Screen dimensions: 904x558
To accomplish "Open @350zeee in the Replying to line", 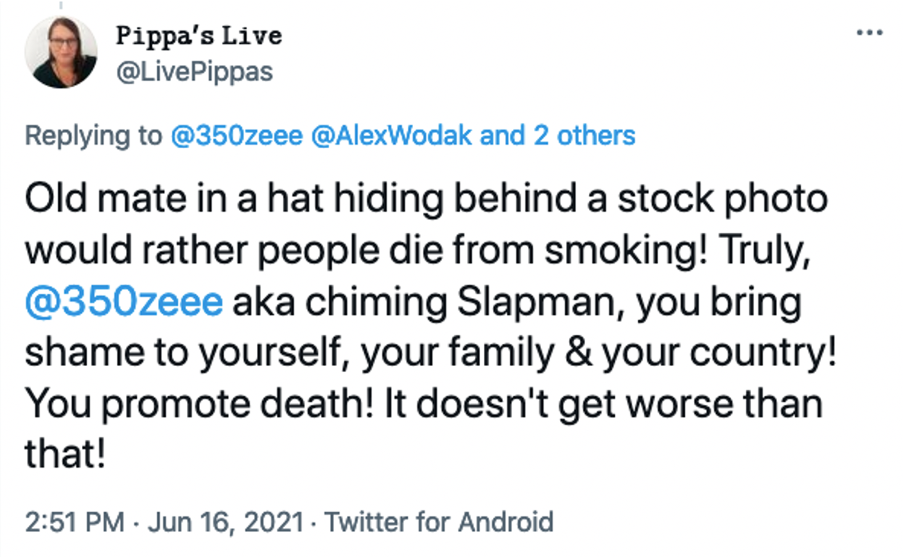I will 236,136.
